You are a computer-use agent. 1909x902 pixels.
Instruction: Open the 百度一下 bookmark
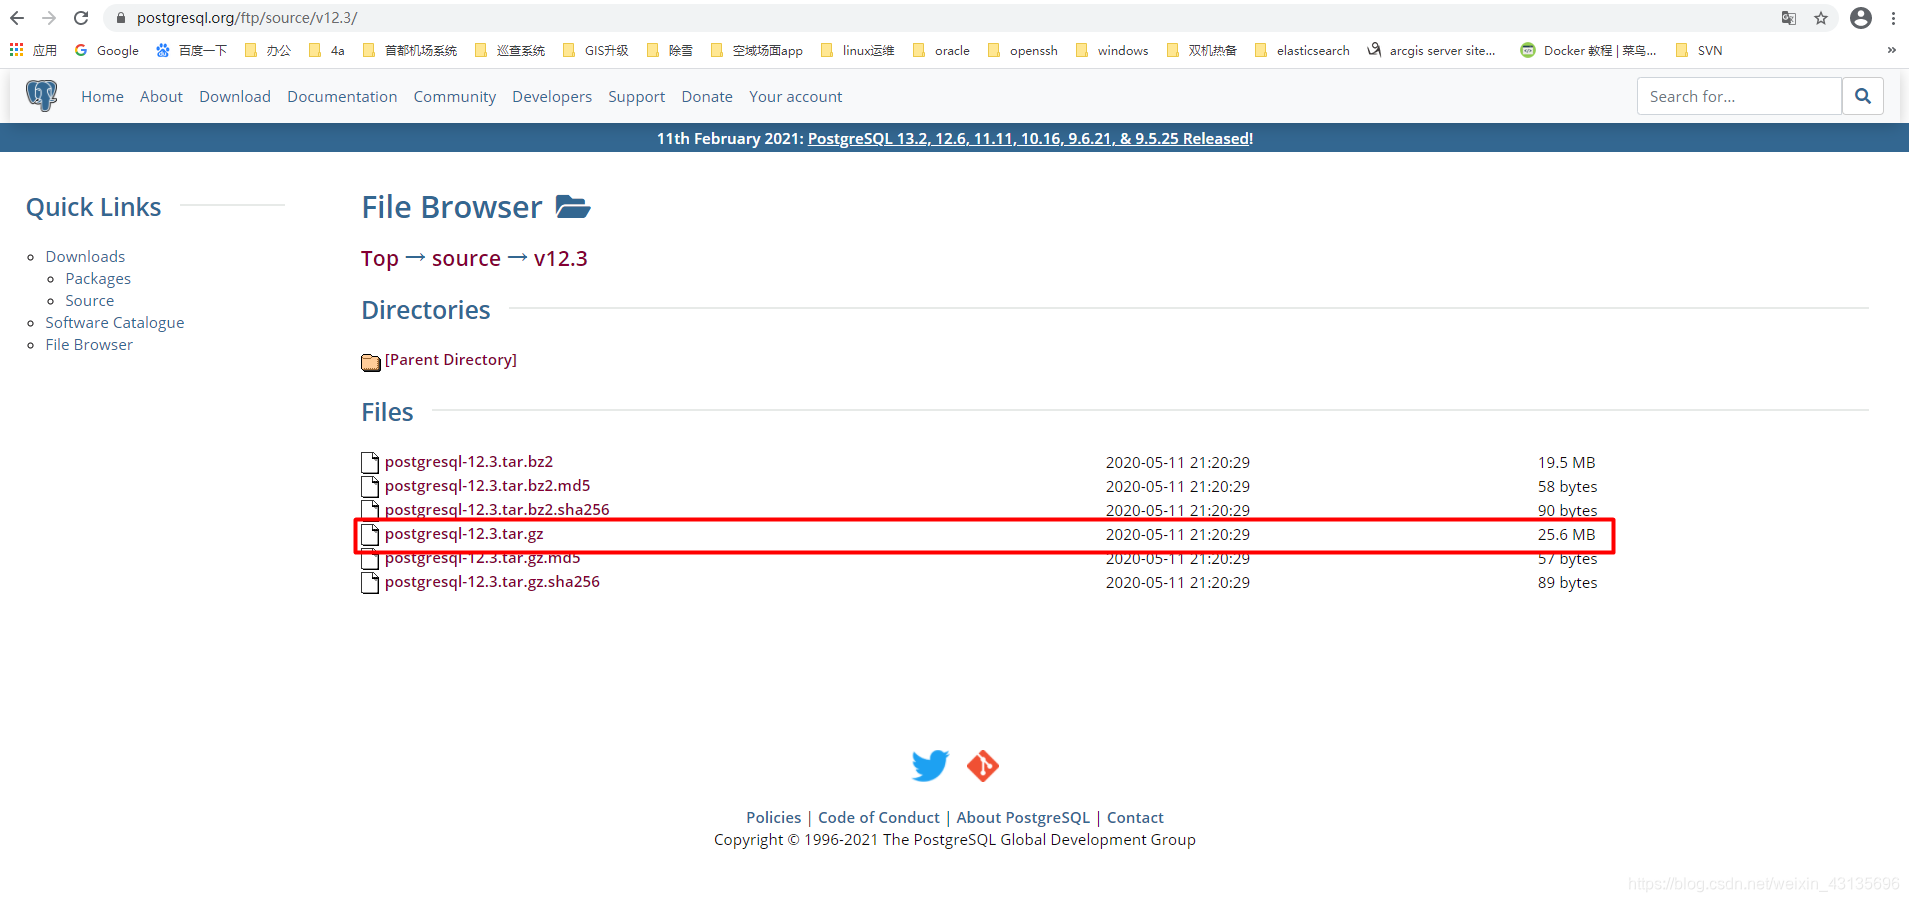pos(191,50)
